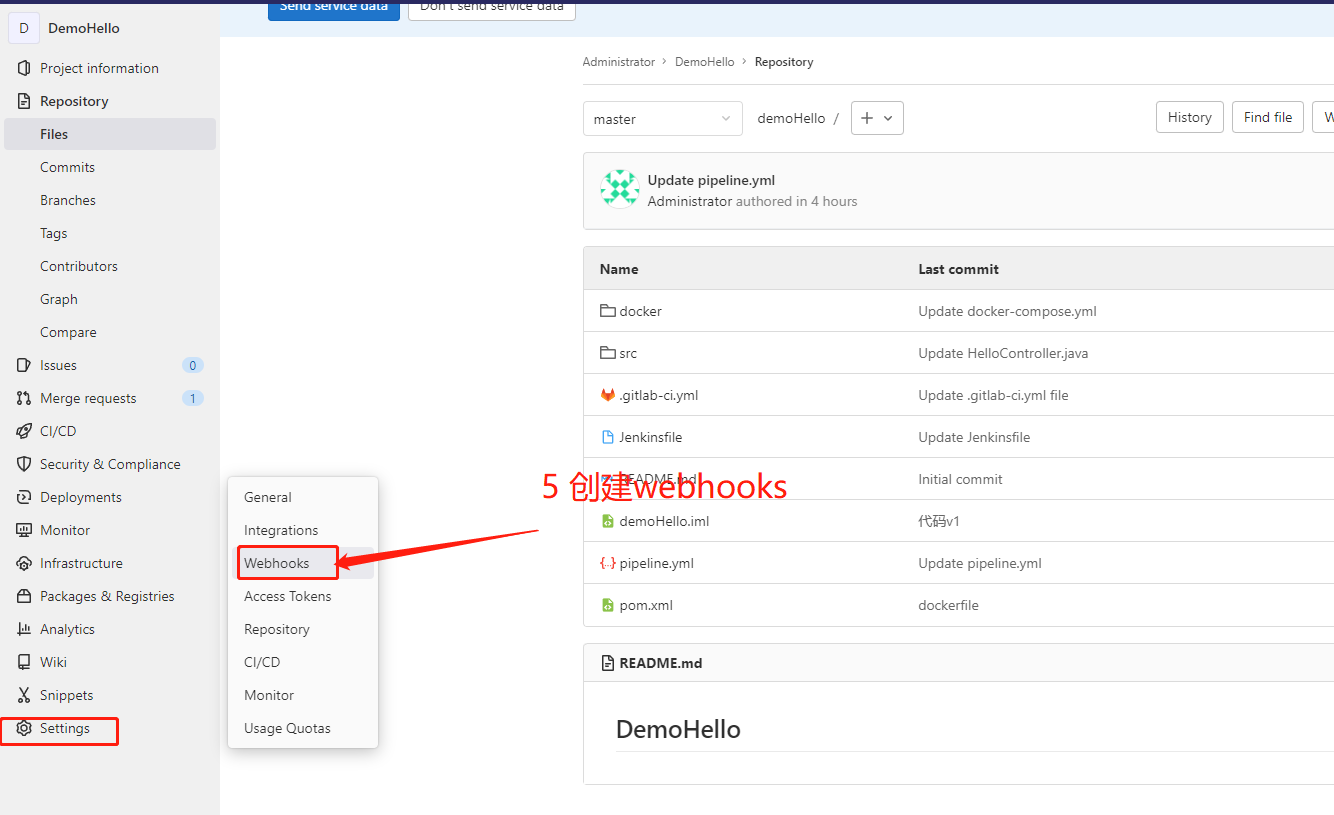Viewport: 1334px width, 815px height.
Task: Click the Jenkinsfile document icon
Action: (607, 437)
